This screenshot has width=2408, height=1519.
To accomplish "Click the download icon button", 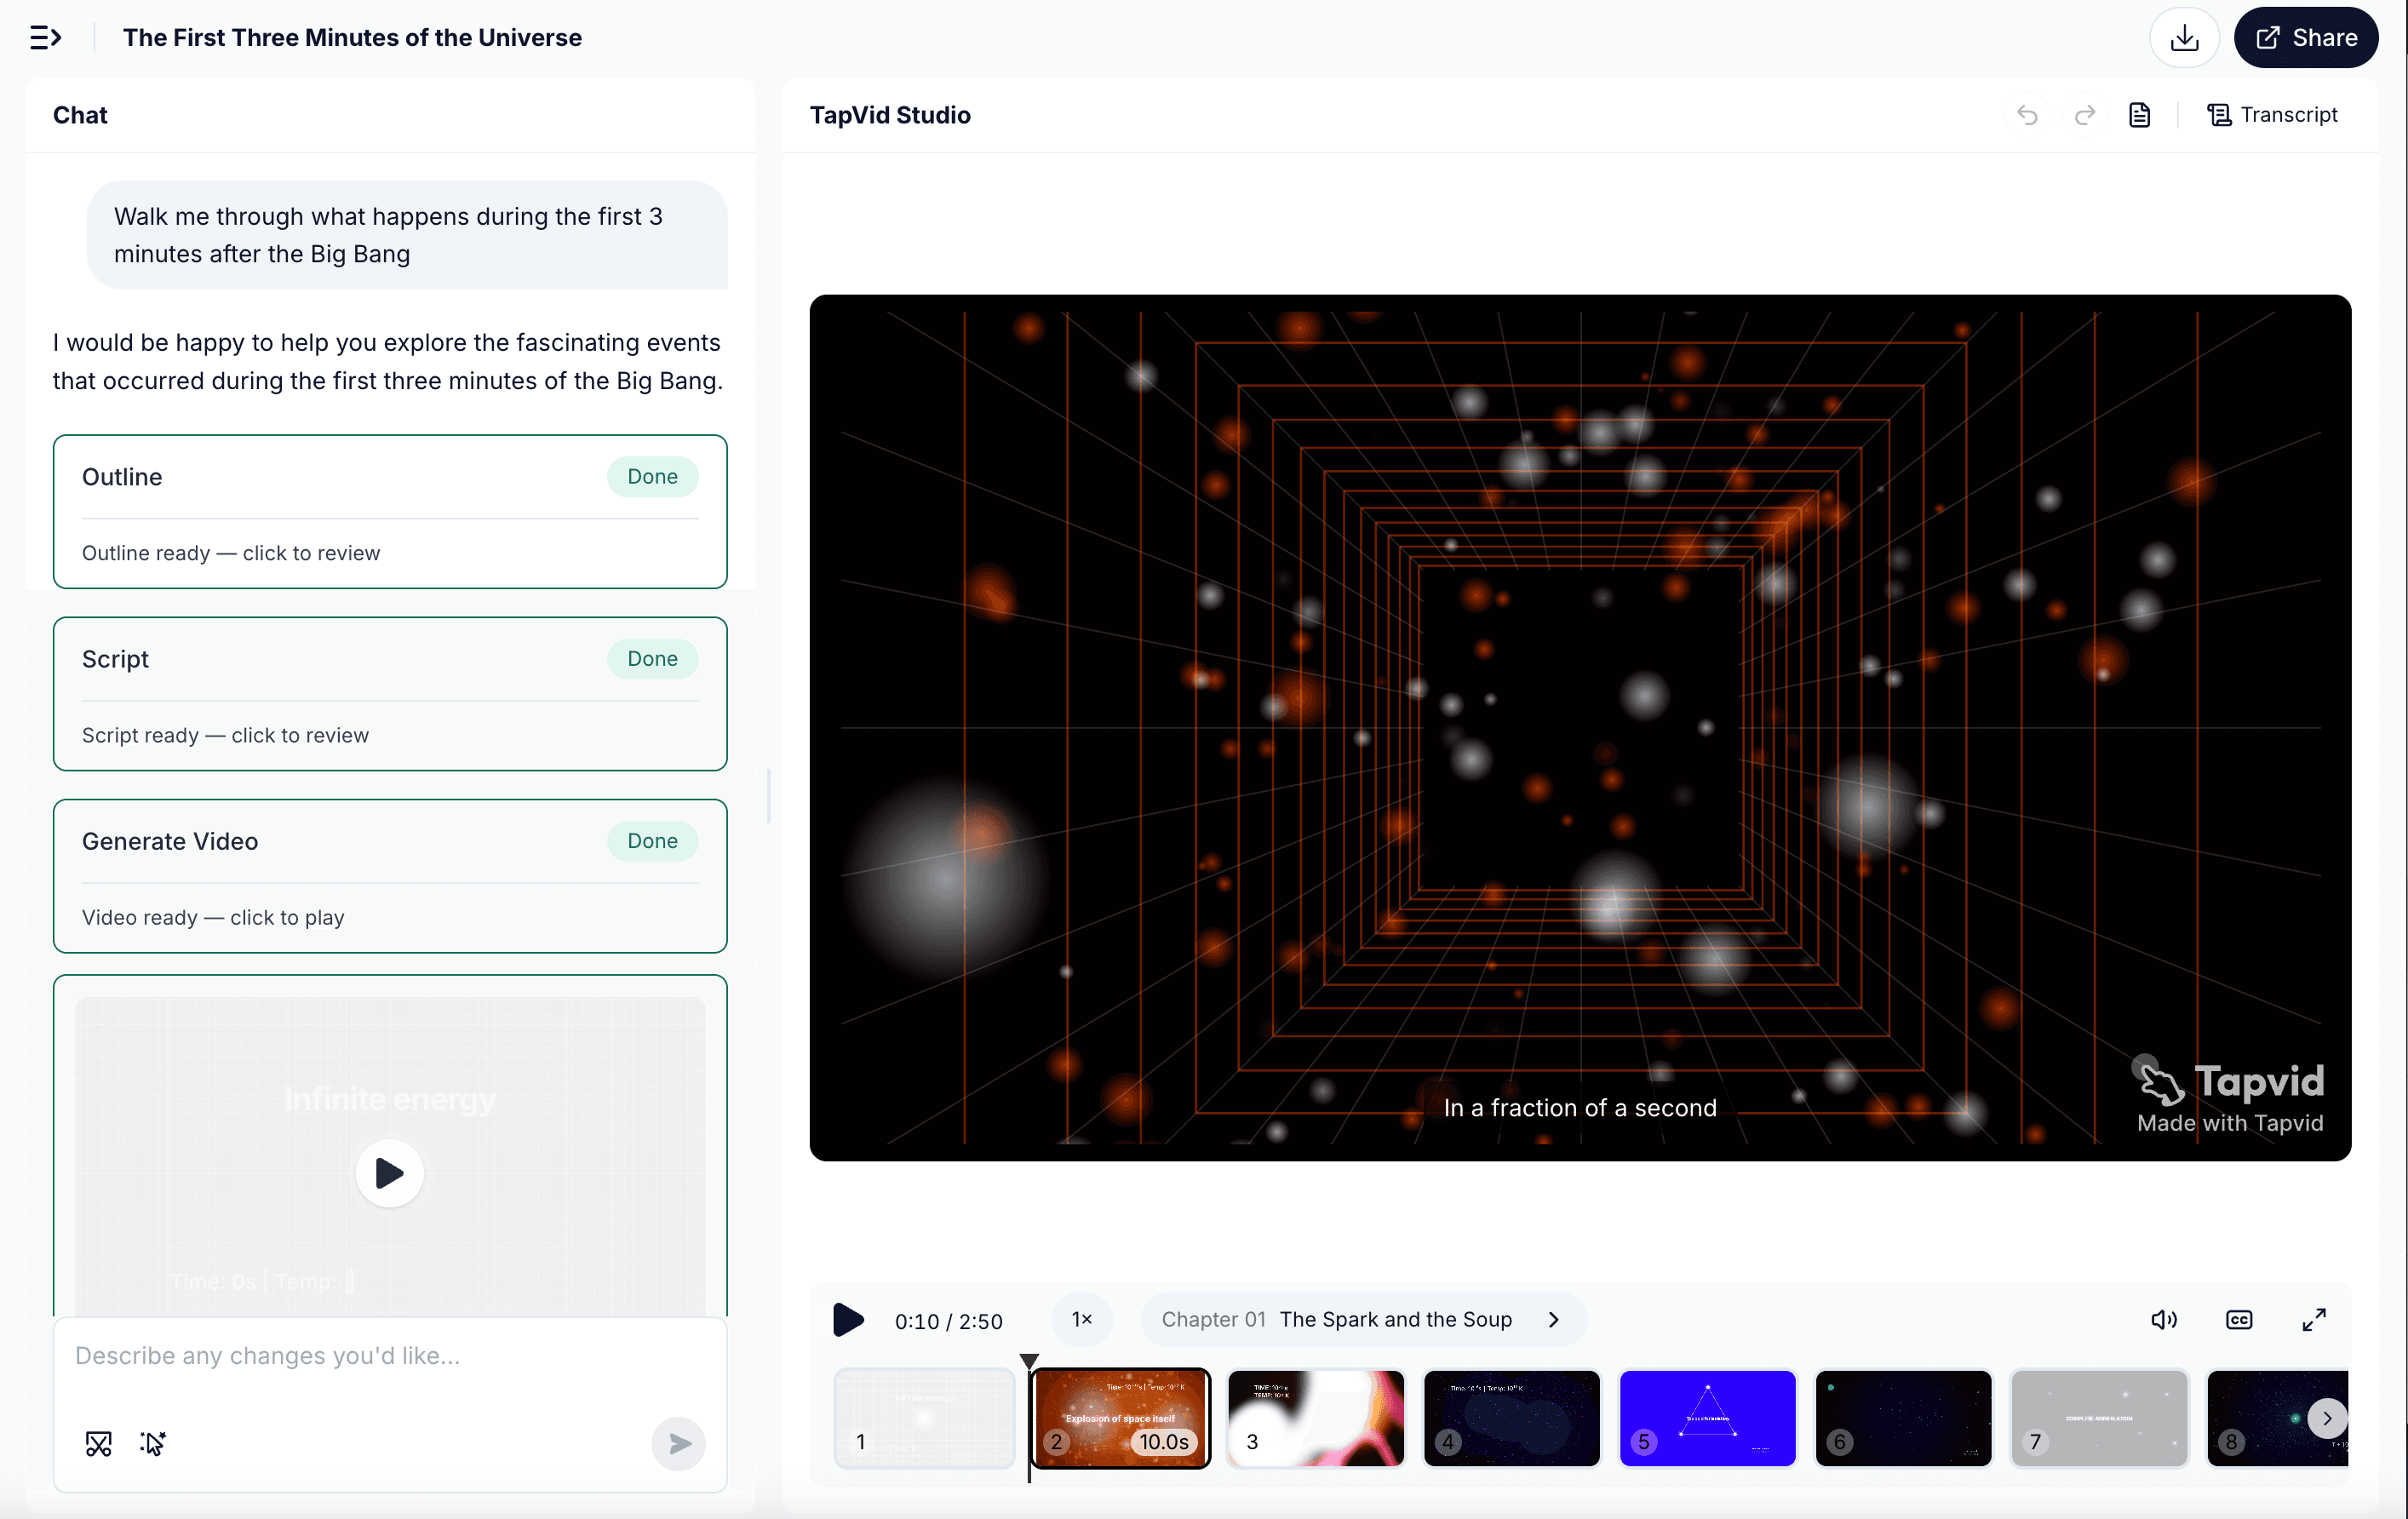I will [x=2184, y=38].
